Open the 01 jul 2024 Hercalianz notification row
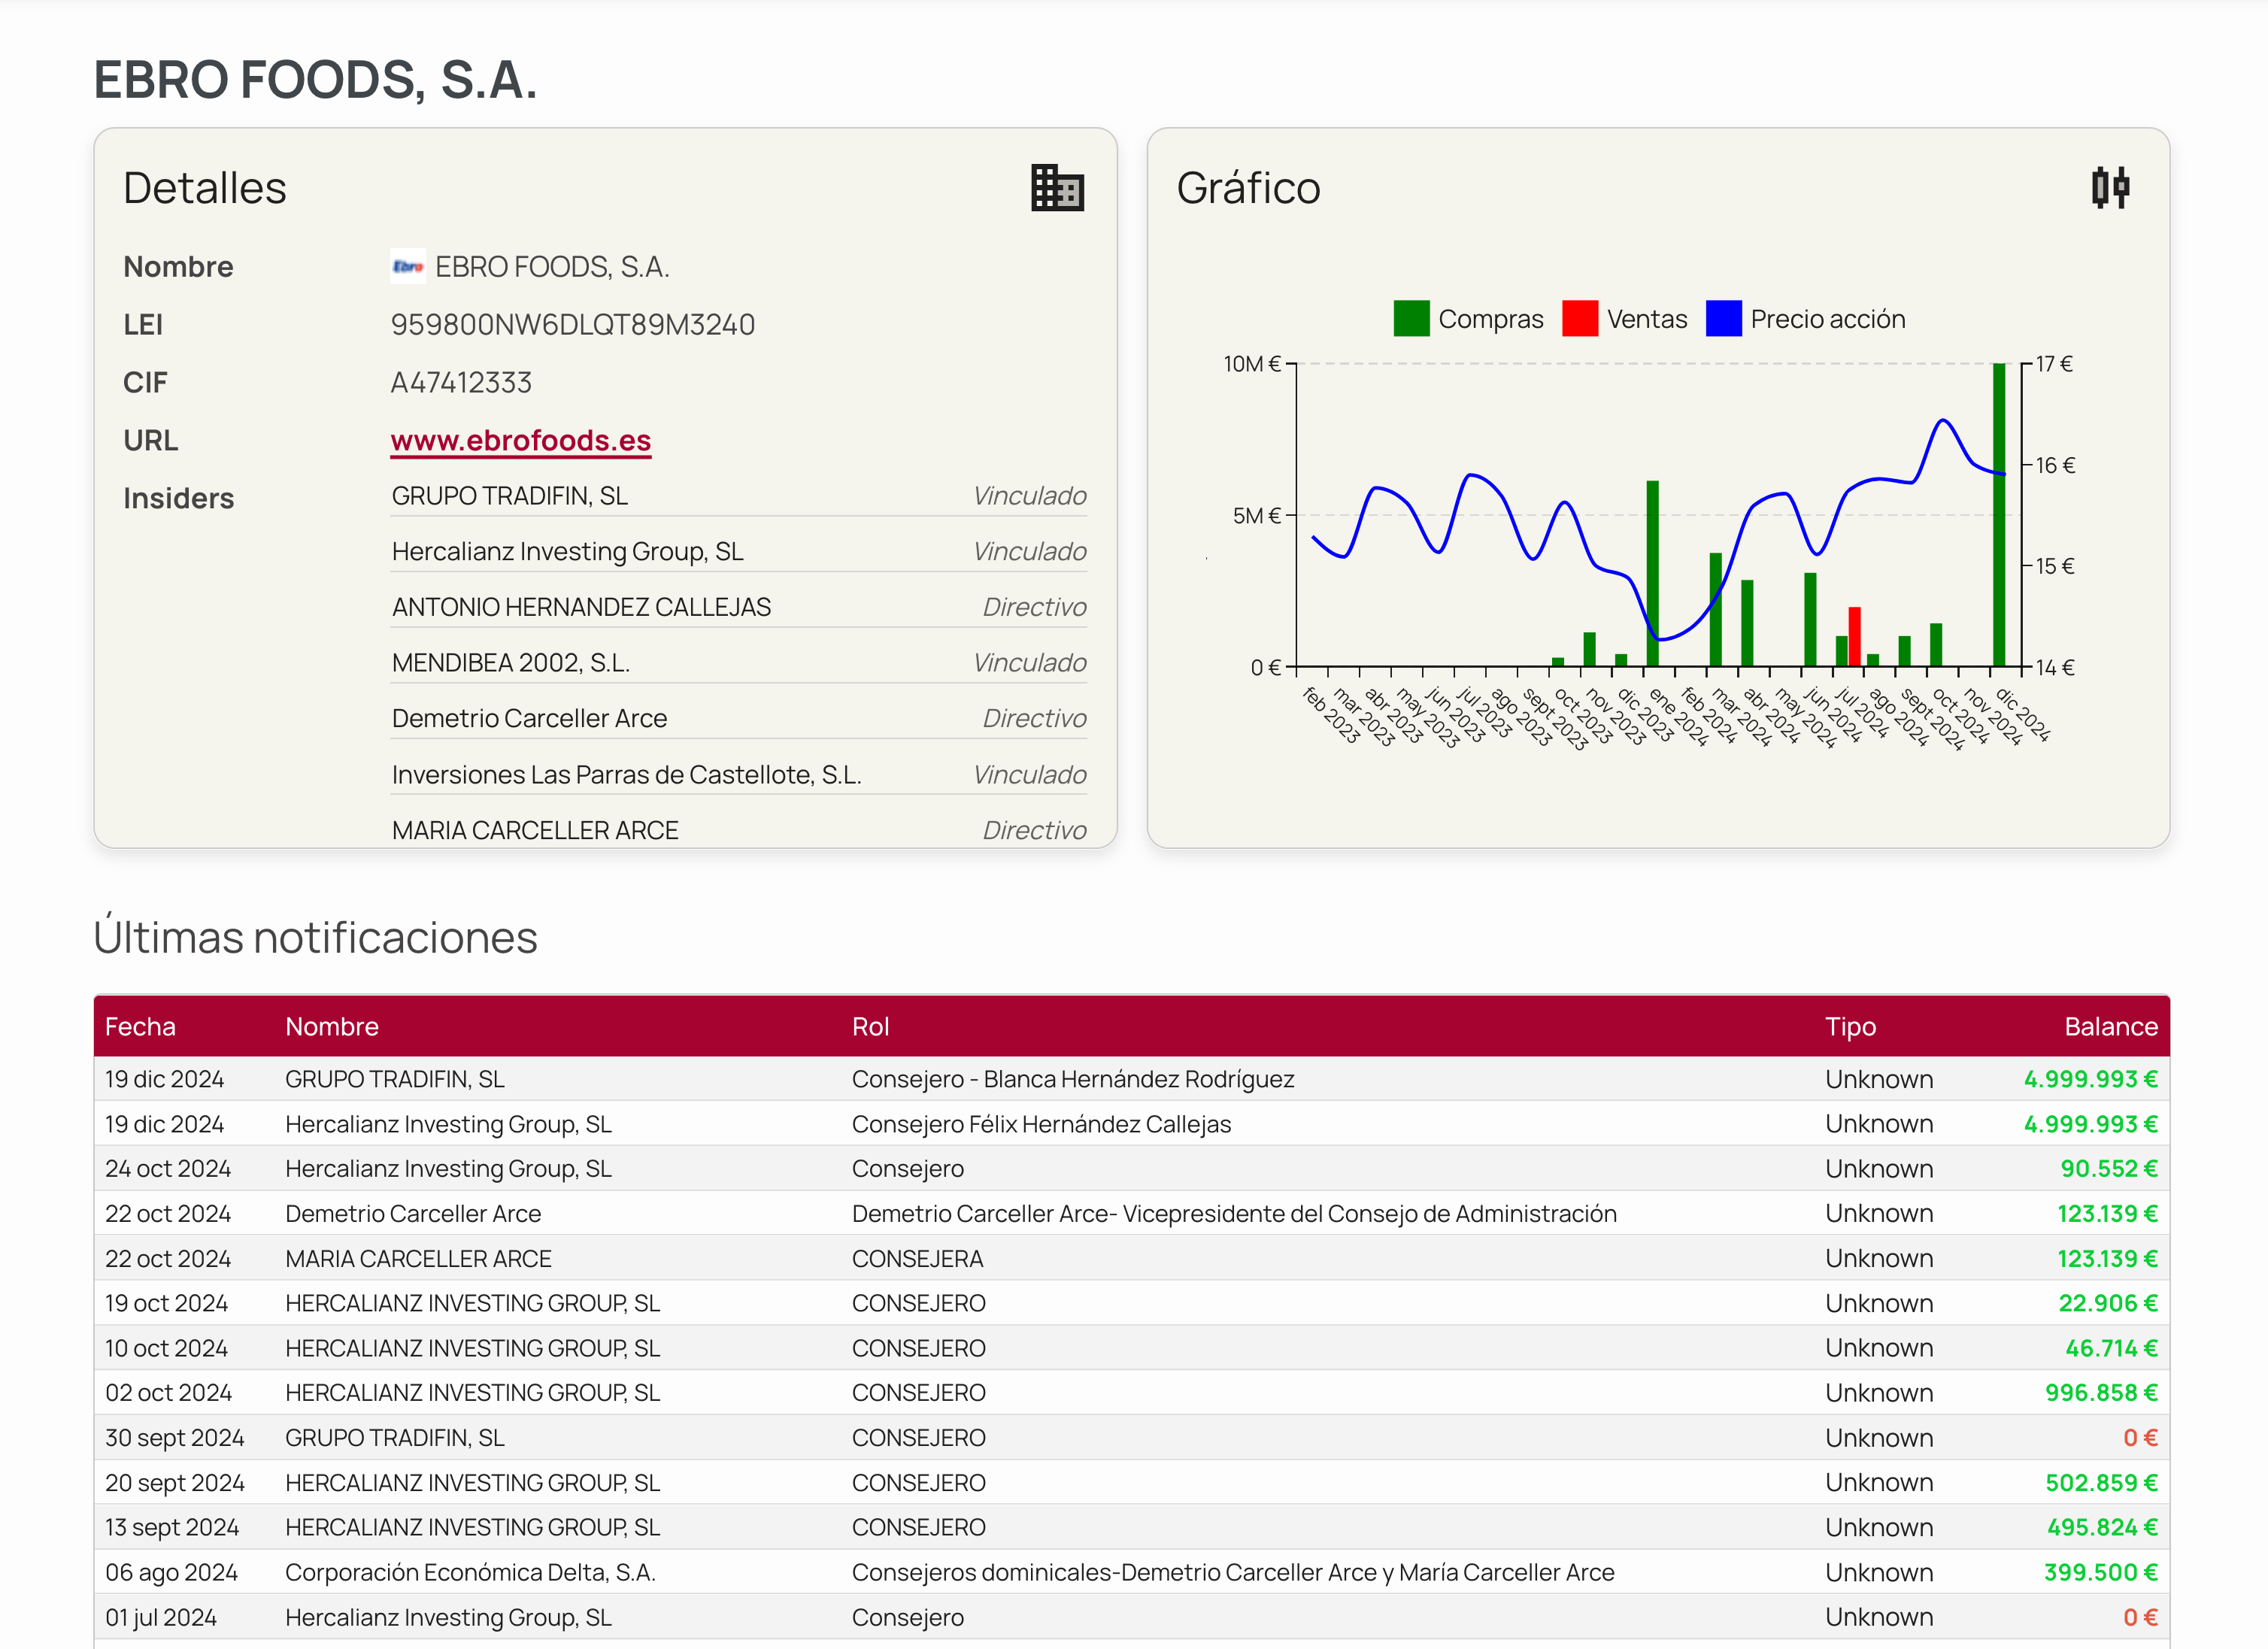Viewport: 2268px width, 1649px height. [x=1132, y=1618]
